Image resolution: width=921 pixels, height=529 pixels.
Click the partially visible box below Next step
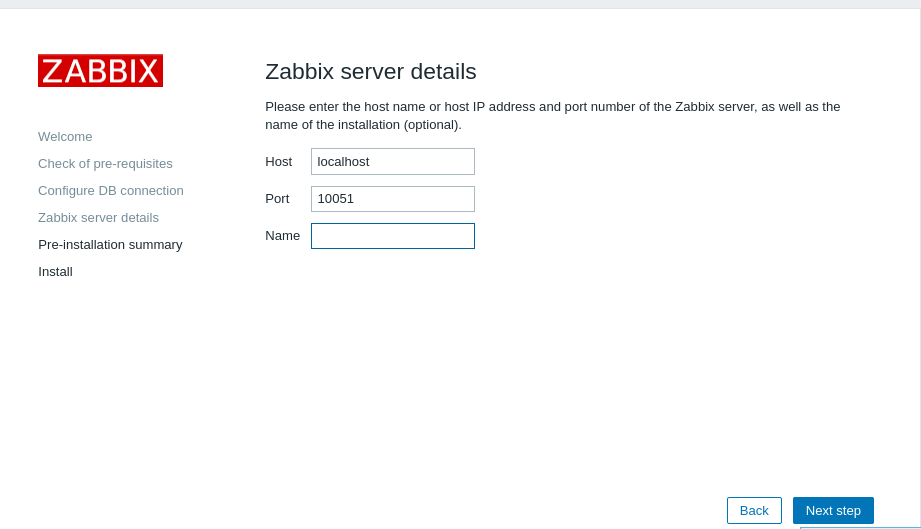(858, 527)
